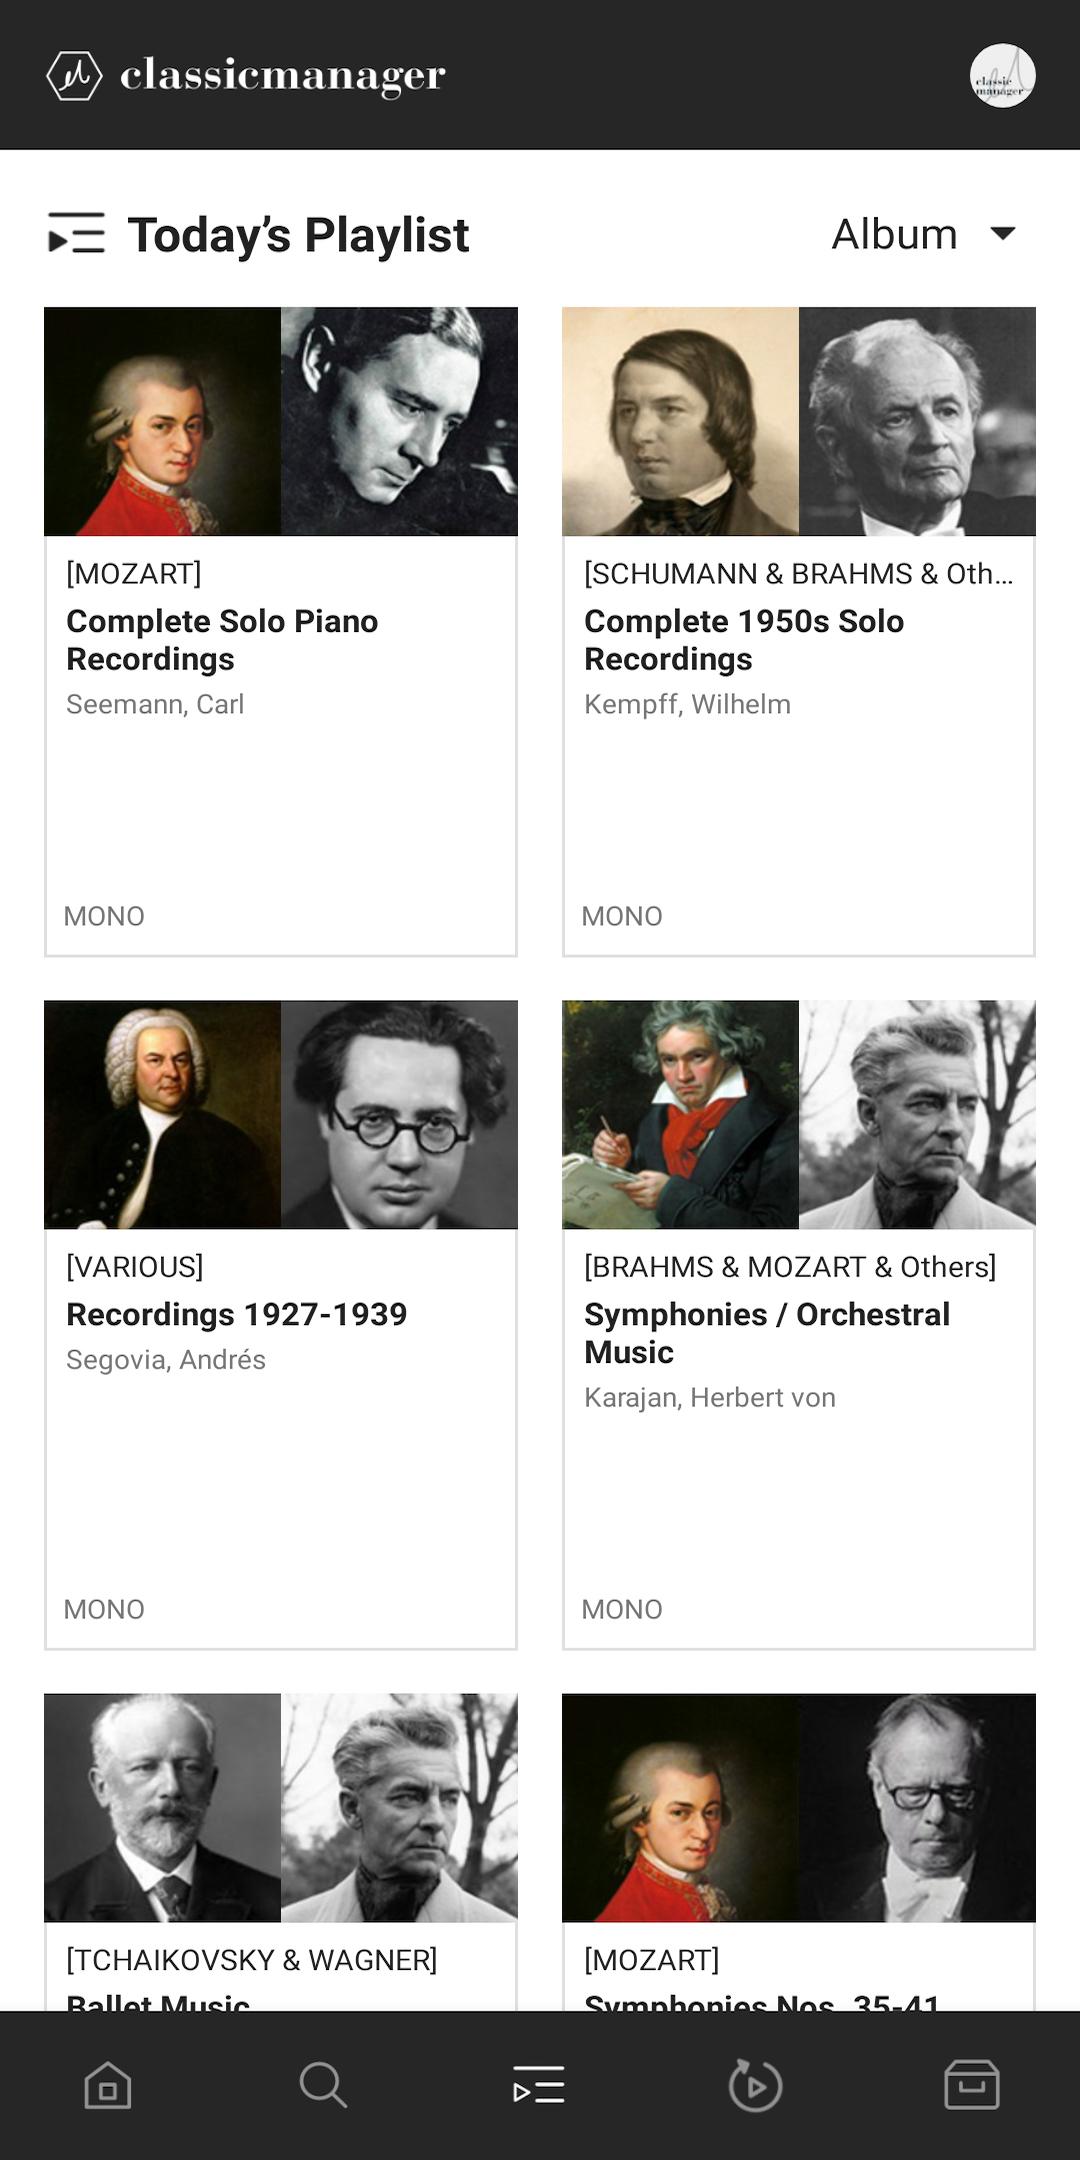Tap the Today's Playlist list icon

point(77,234)
